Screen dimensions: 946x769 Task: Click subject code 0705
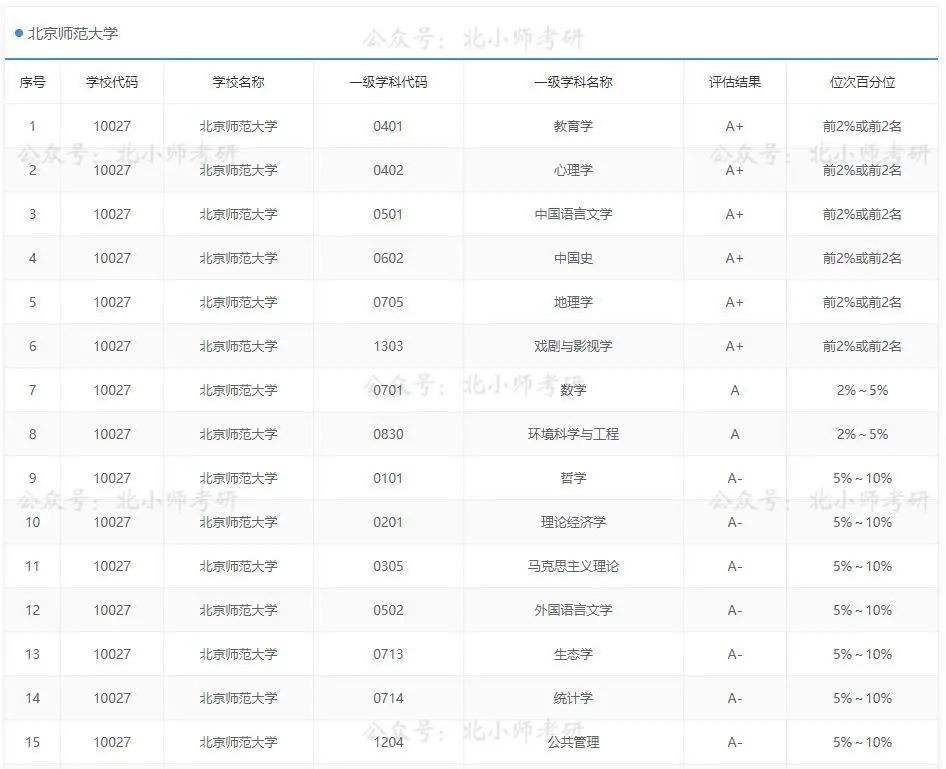pyautogui.click(x=388, y=302)
